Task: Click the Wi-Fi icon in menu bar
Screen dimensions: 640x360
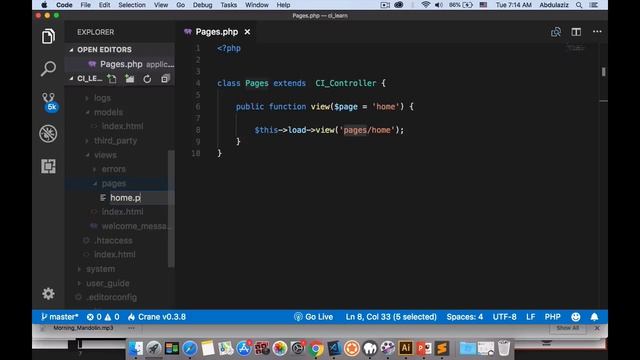Action: (x=425, y=5)
